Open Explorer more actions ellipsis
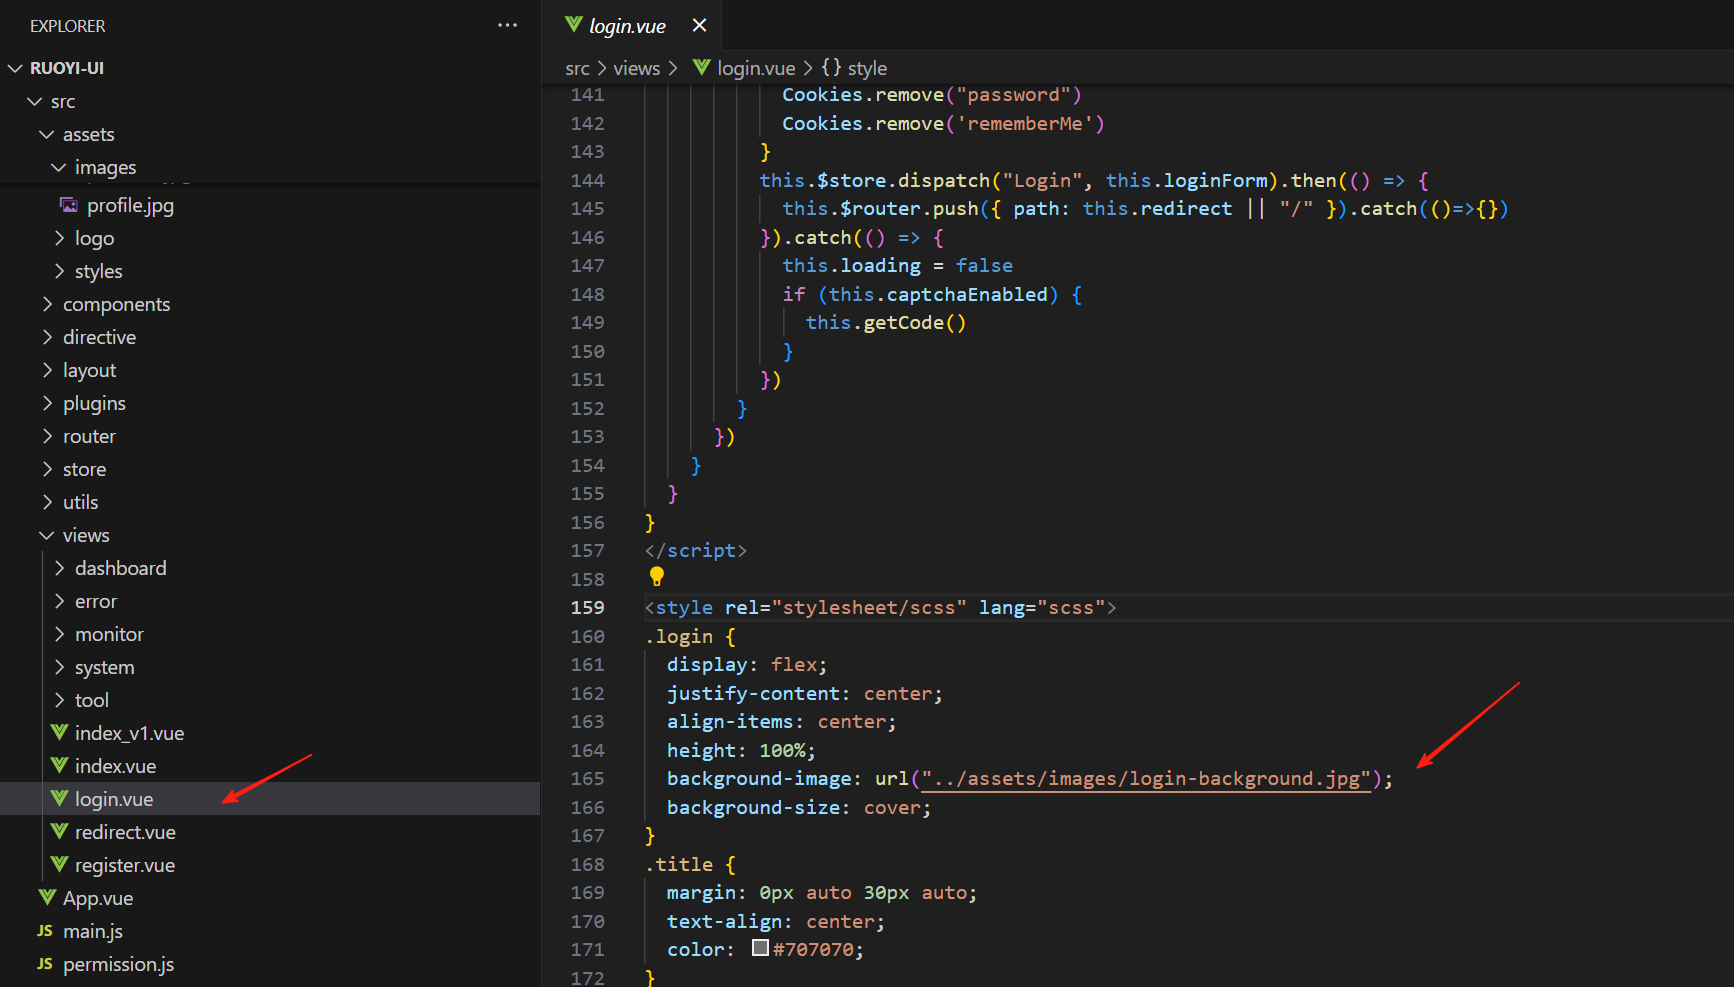This screenshot has height=987, width=1734. click(x=507, y=25)
